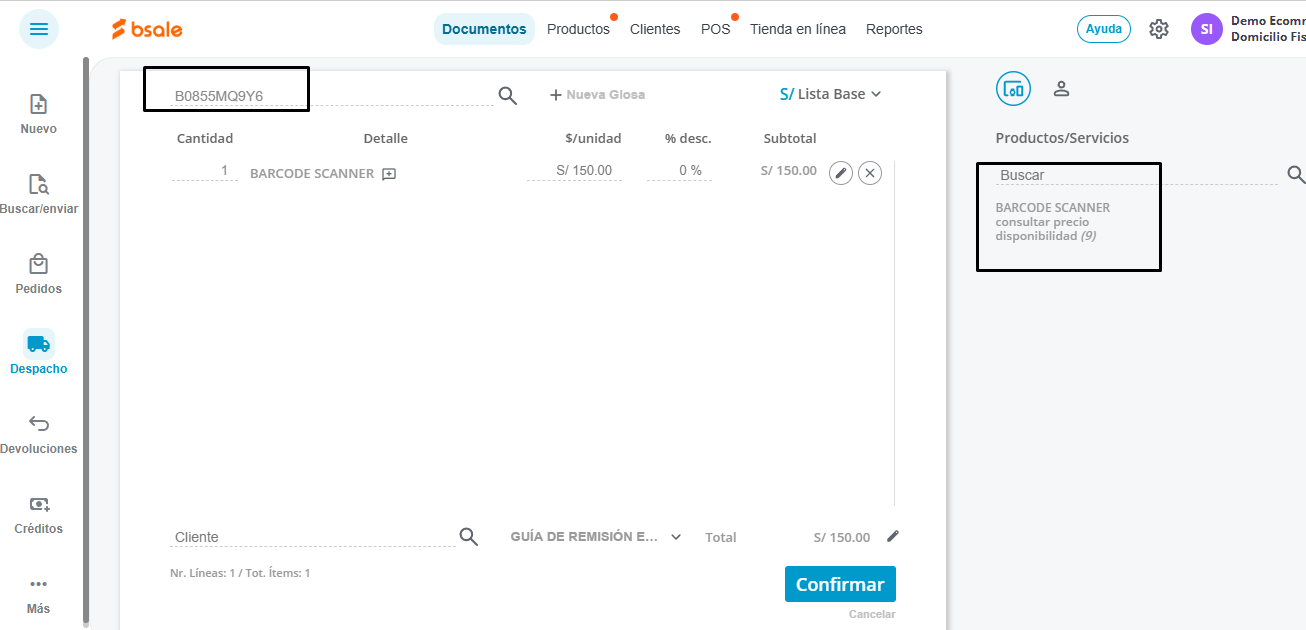Open SI user avatar
This screenshot has width=1306, height=630.
(1207, 29)
